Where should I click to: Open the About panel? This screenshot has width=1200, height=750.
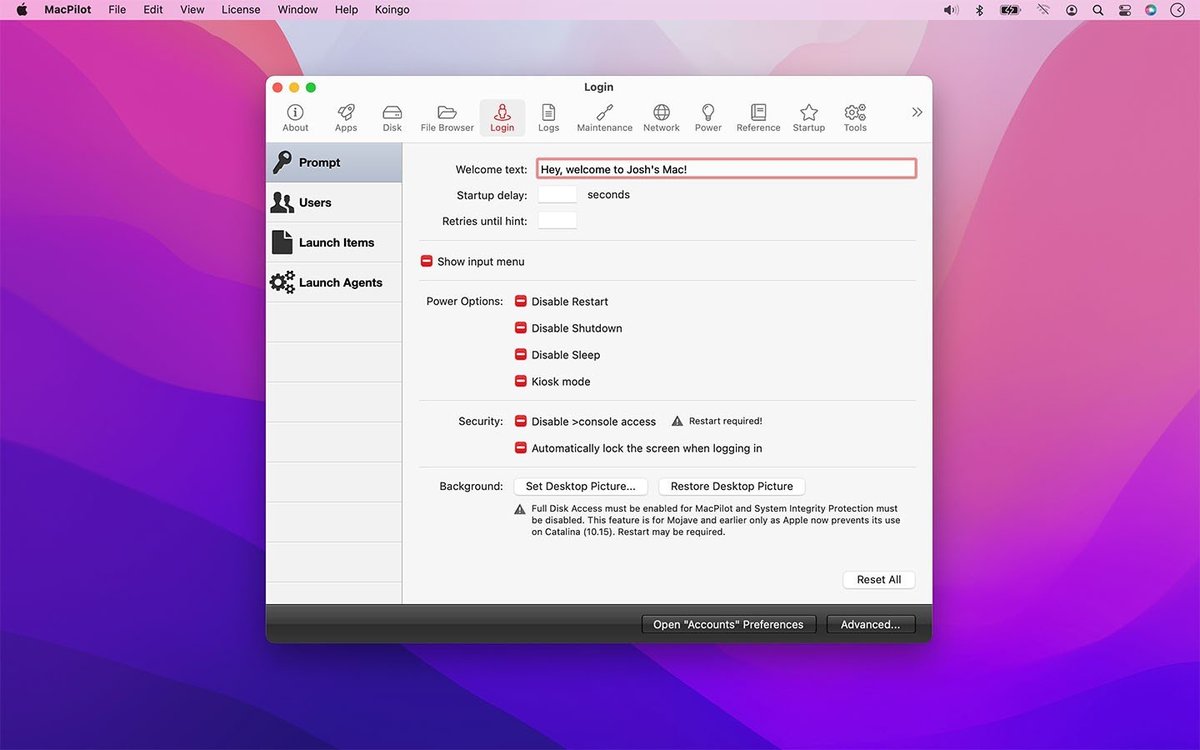(295, 117)
